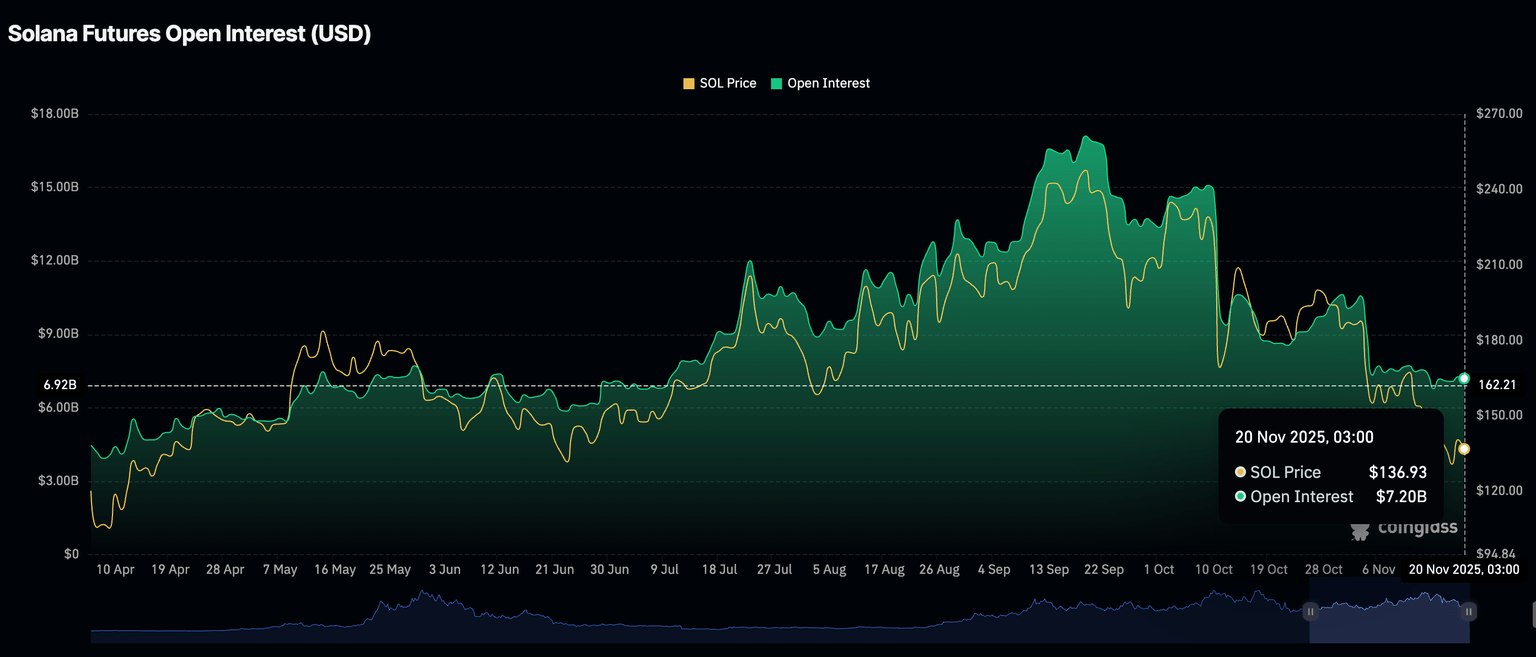
Task: Click the 13 Sep date label on x-axis
Action: tap(1049, 570)
